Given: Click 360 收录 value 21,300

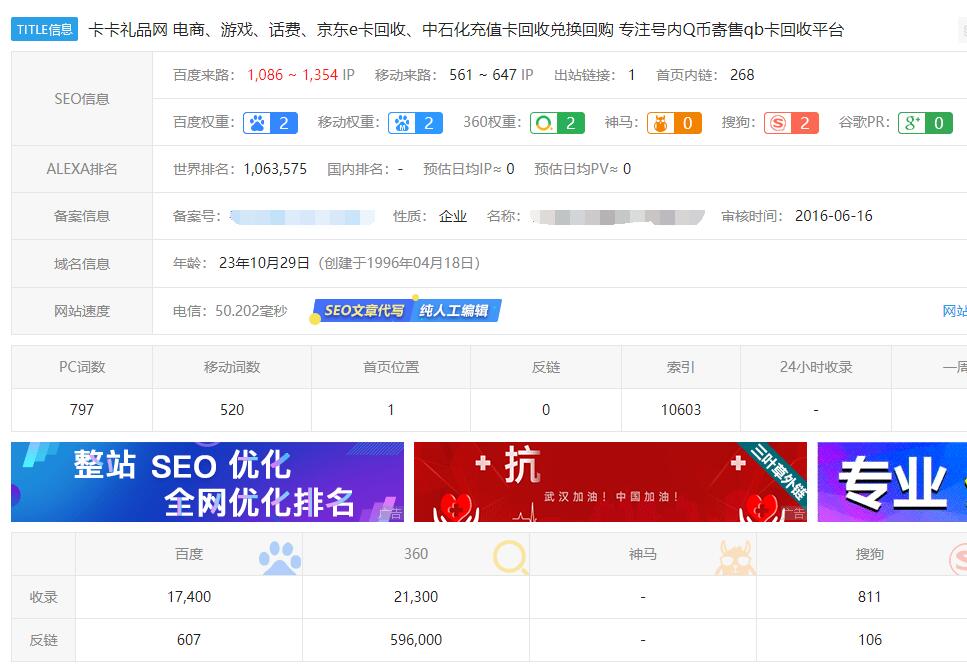Looking at the screenshot, I should click(416, 597).
